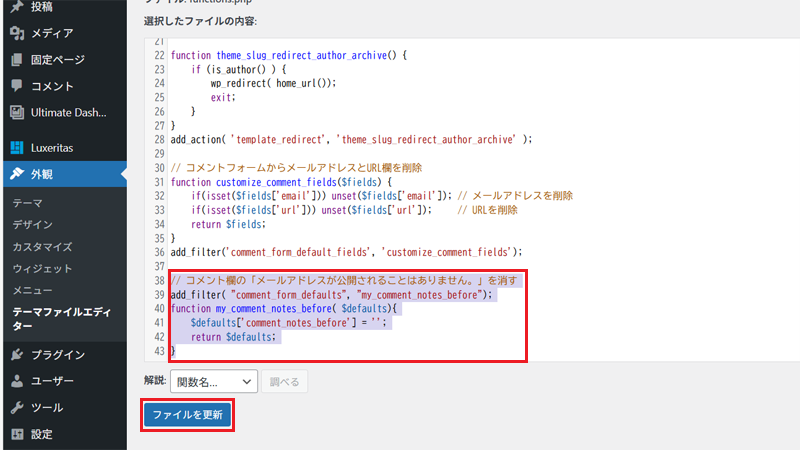Image resolution: width=800 pixels, height=450 pixels.
Task: Click the wrench icon beside ツール
Action: [17, 408]
